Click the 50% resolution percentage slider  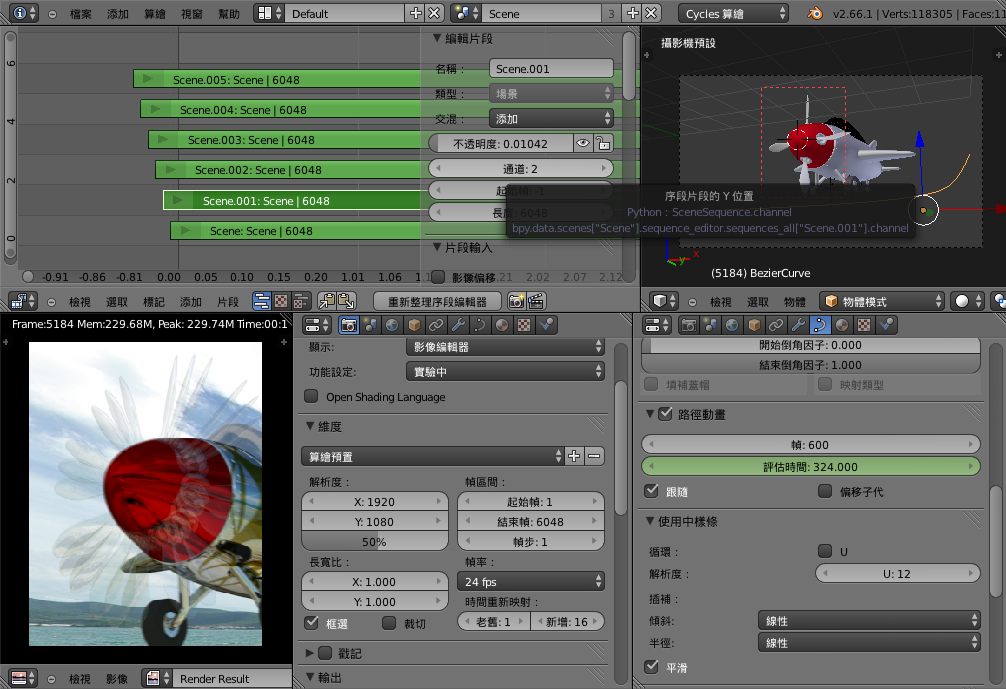pyautogui.click(x=375, y=541)
